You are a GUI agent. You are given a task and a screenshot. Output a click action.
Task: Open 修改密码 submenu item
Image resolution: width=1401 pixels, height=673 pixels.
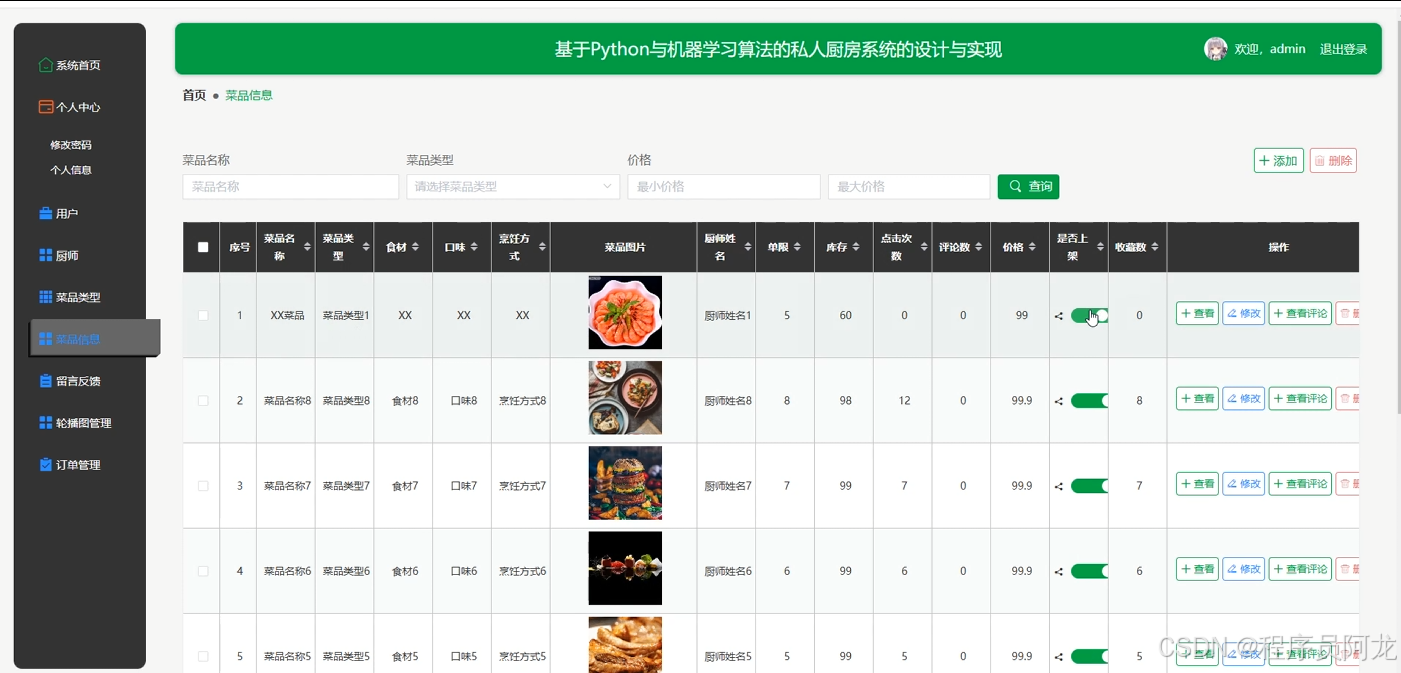(71, 145)
